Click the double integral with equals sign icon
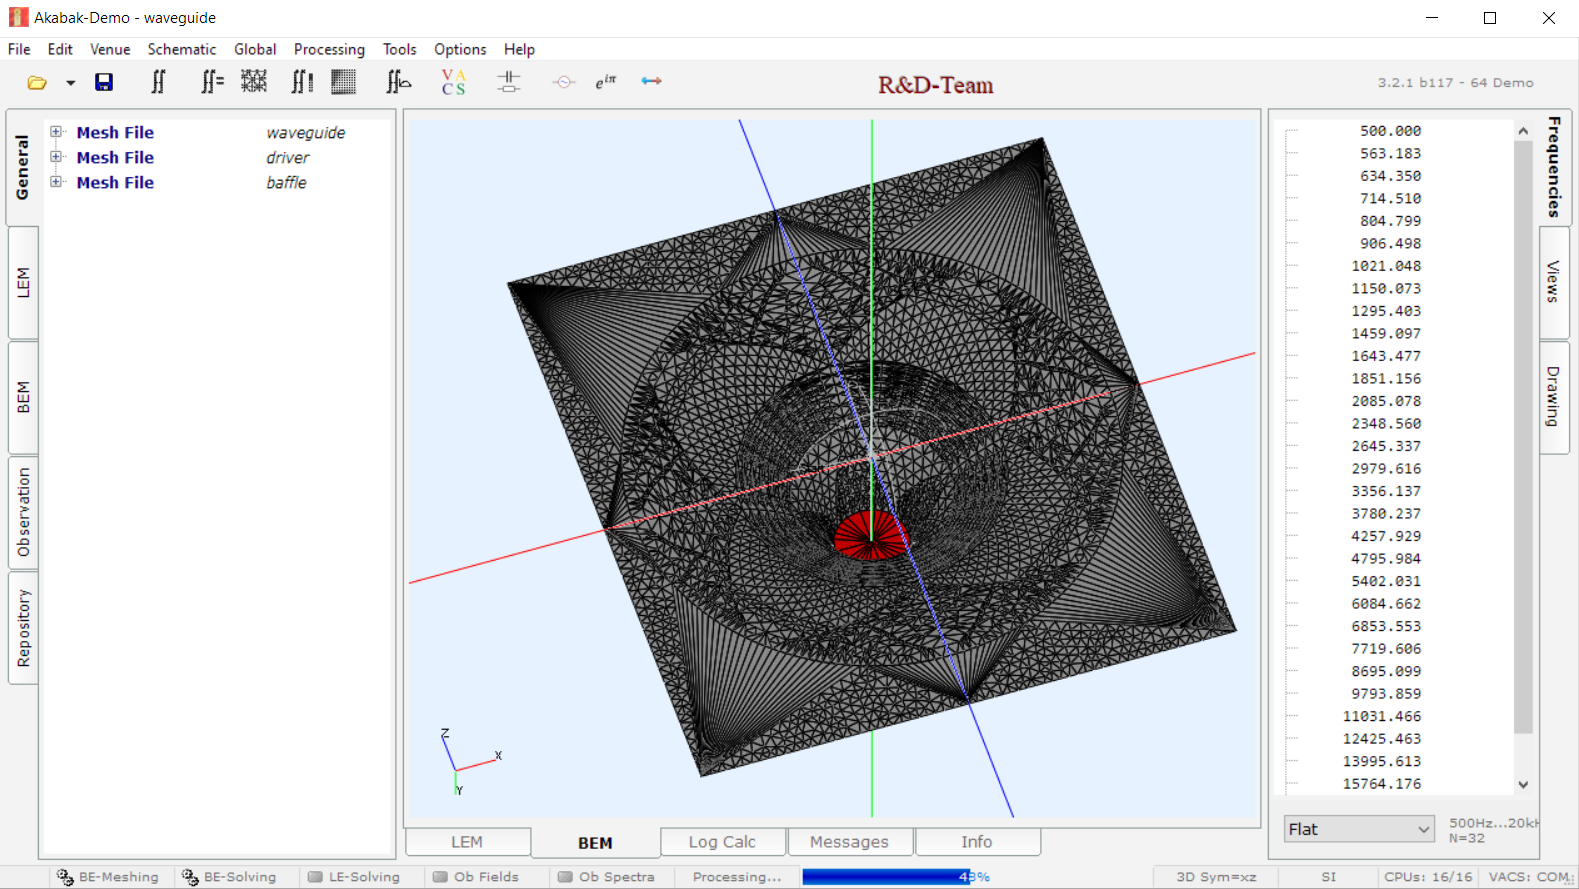 [x=211, y=82]
